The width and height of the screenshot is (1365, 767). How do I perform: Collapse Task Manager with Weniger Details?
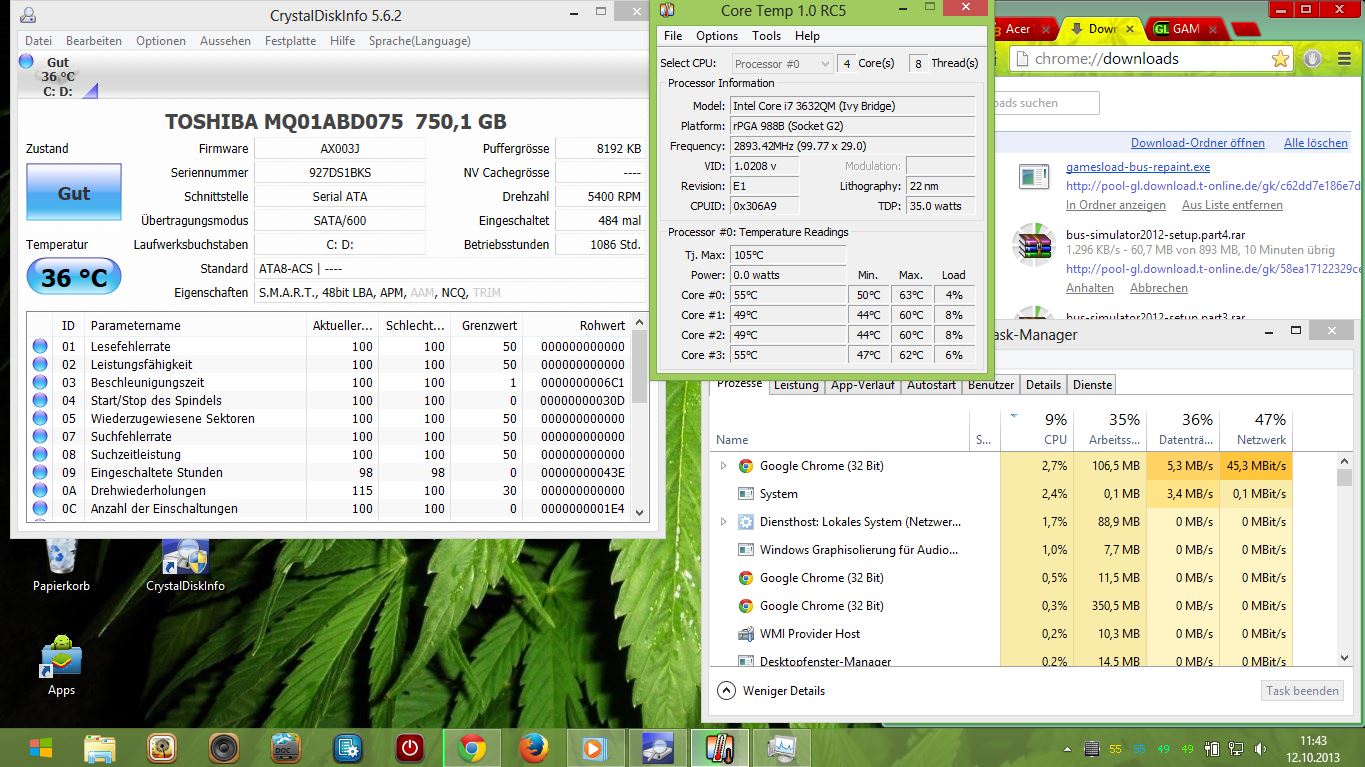click(772, 691)
